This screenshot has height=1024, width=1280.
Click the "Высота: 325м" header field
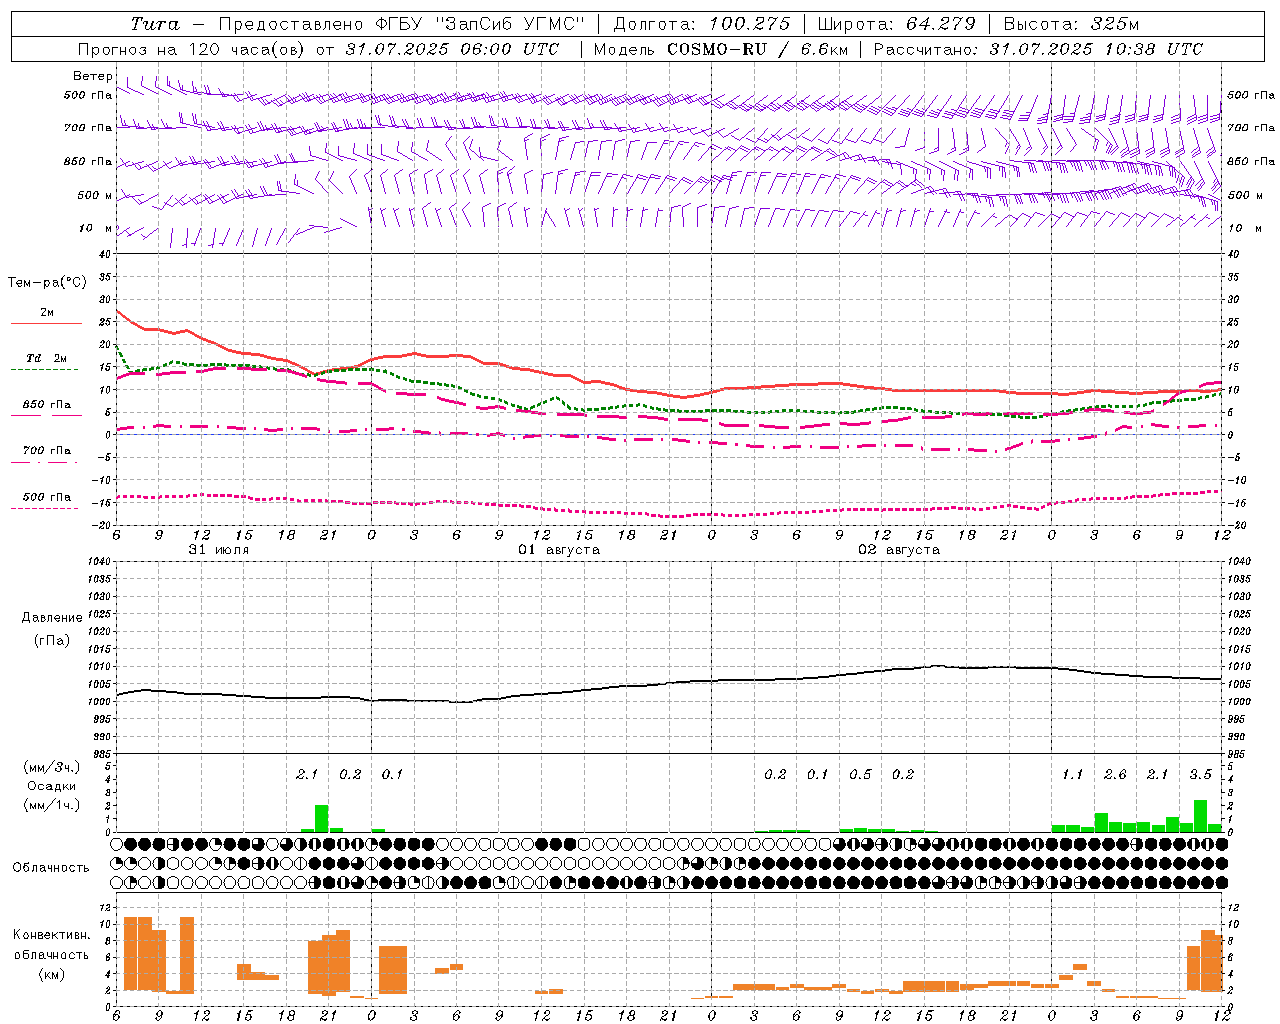[1071, 24]
